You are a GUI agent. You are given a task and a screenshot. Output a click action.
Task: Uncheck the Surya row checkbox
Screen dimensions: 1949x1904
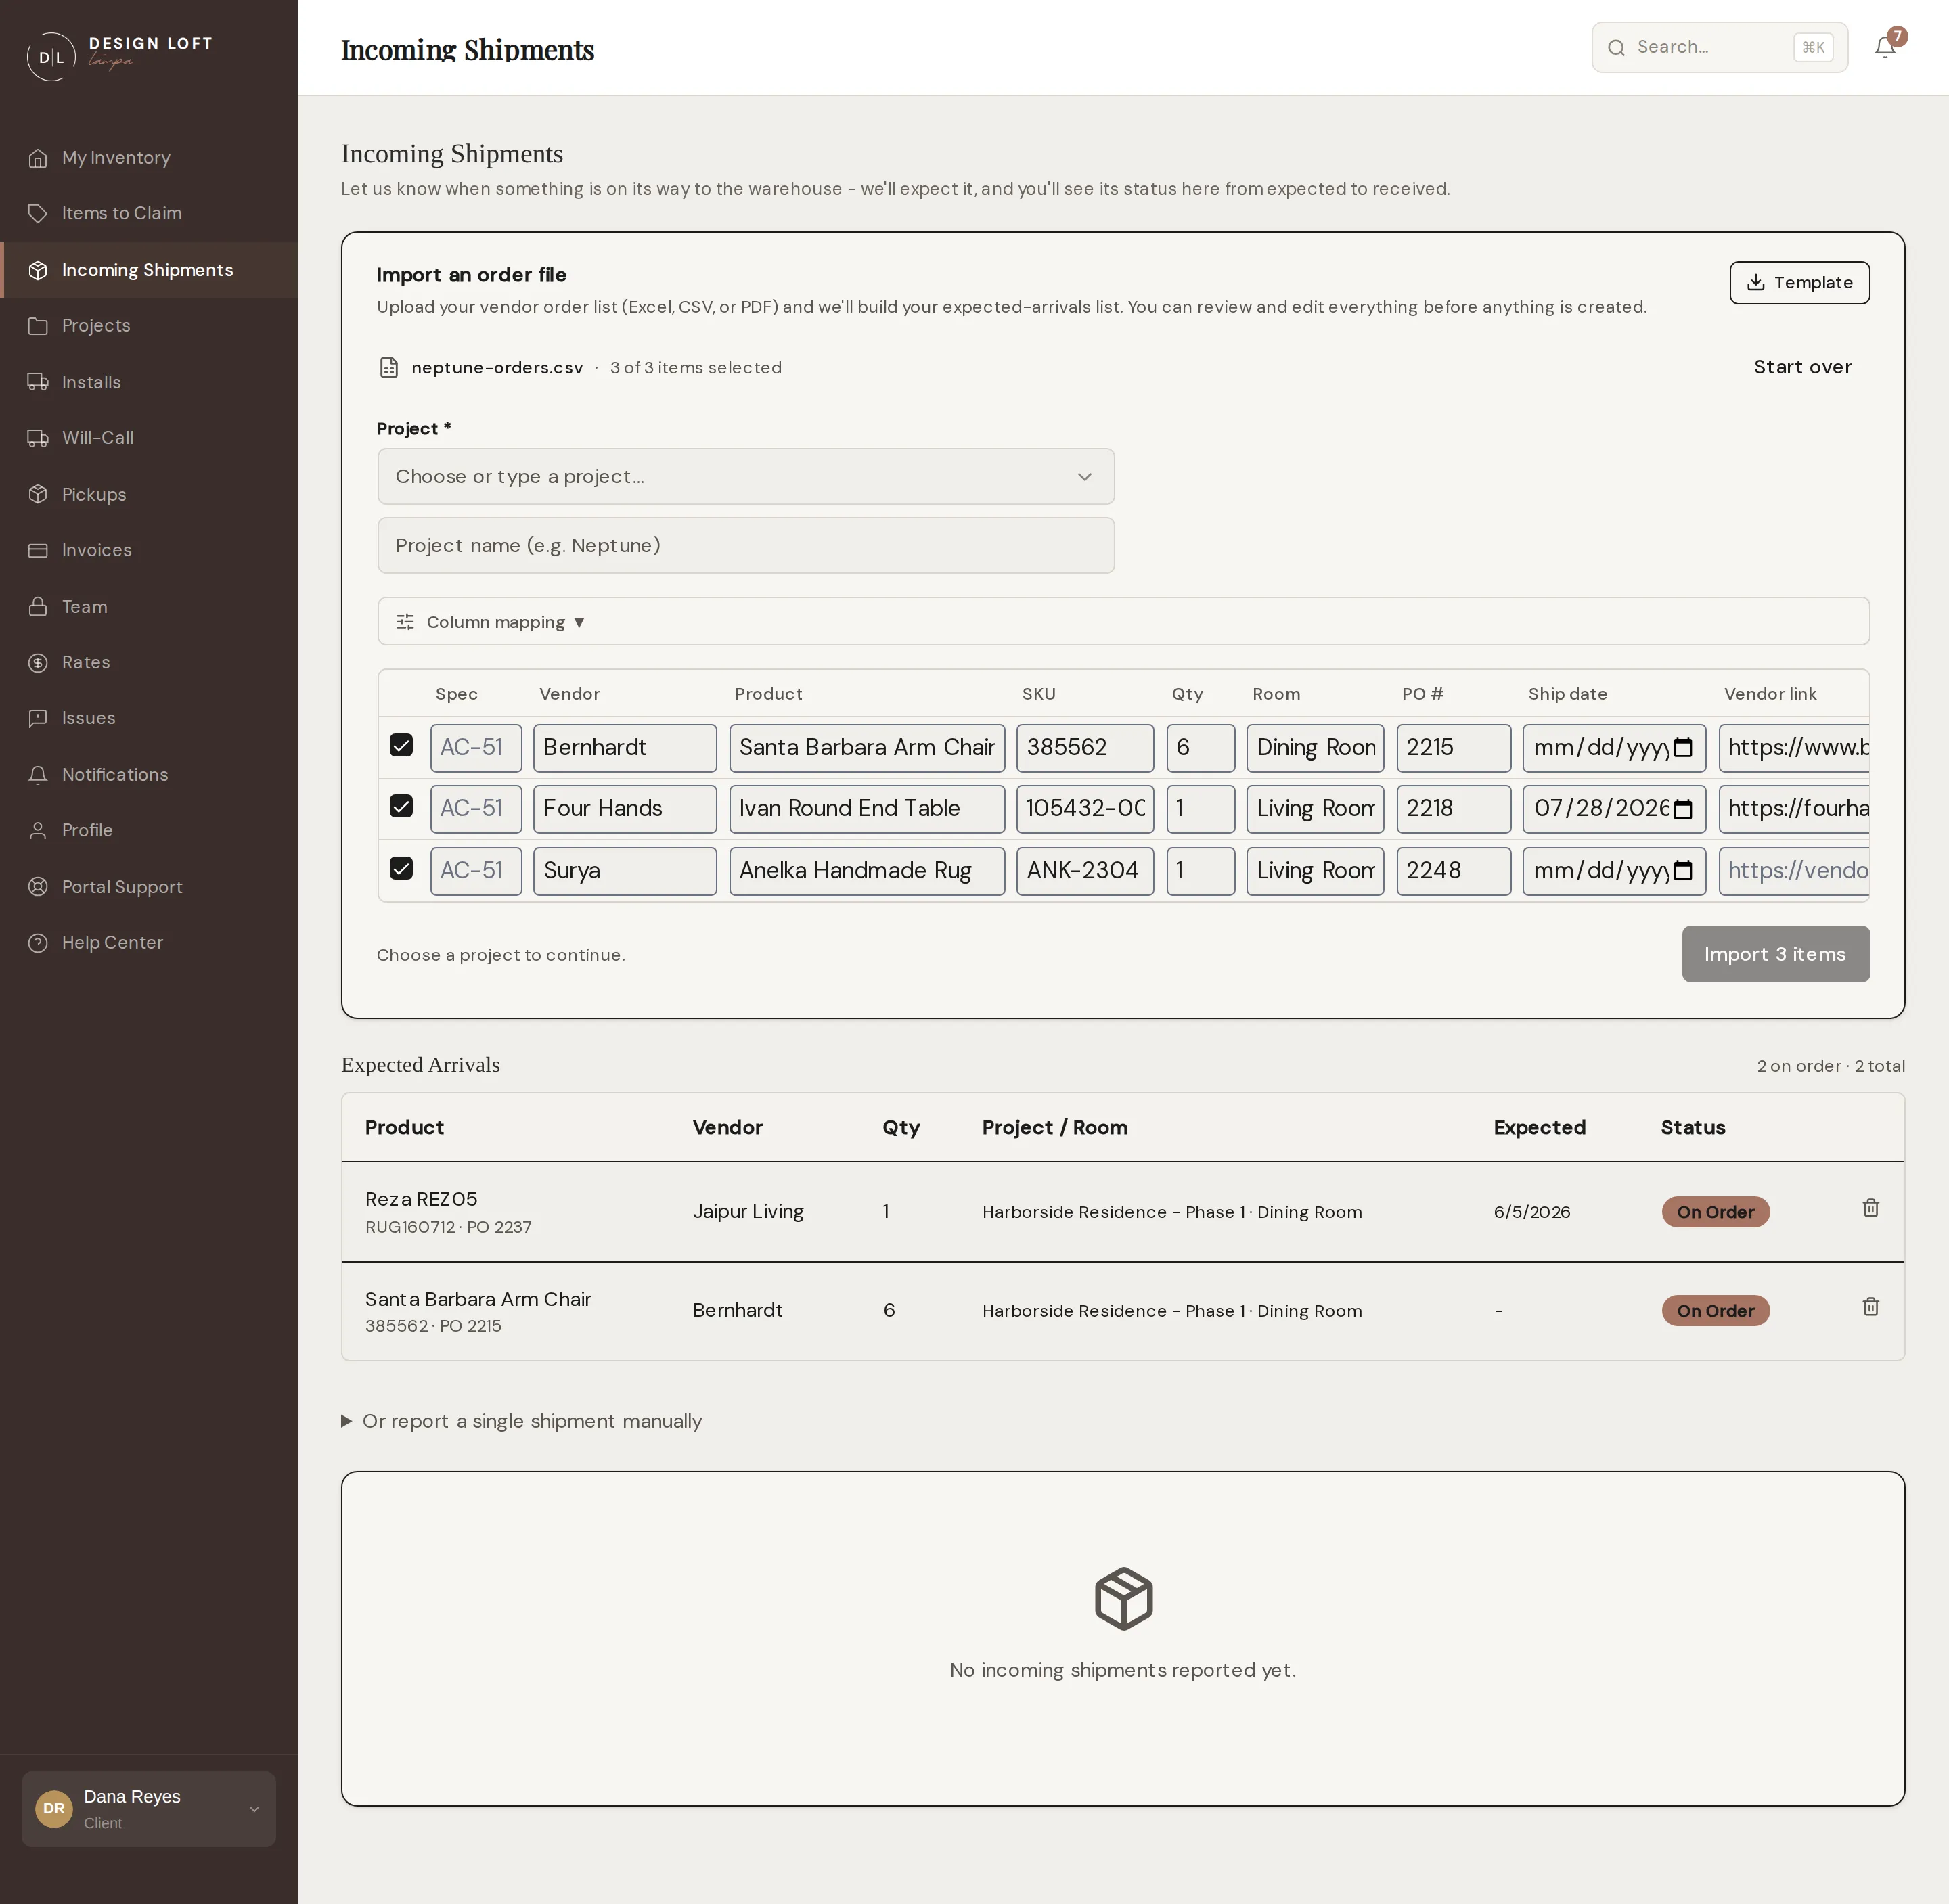401,868
